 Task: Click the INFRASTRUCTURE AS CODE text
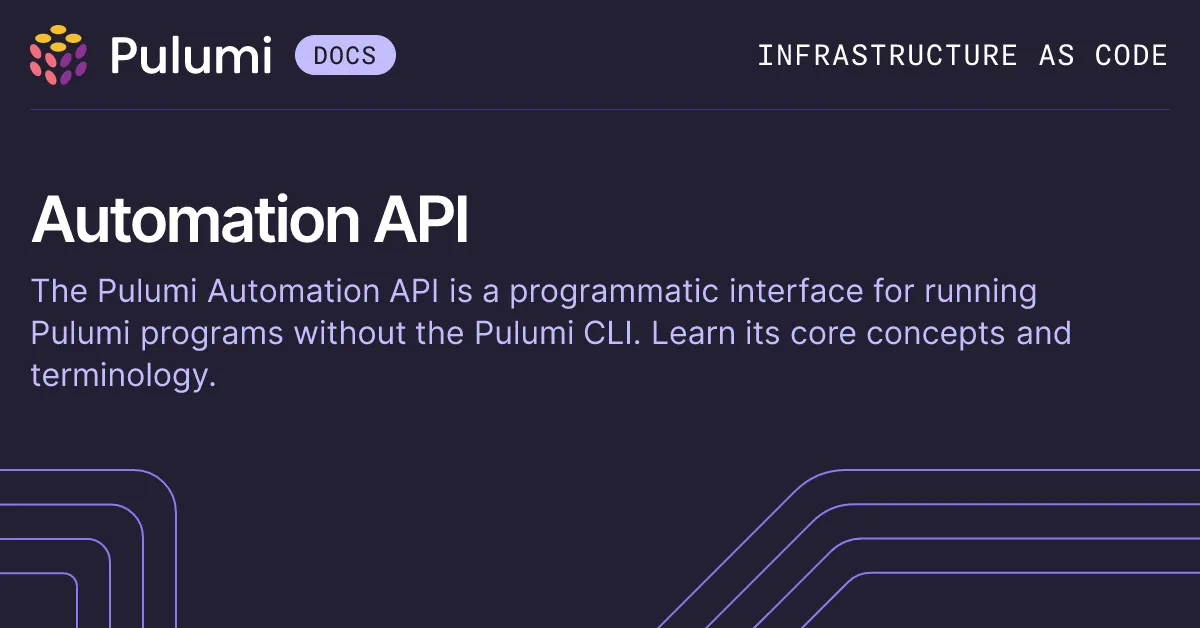tap(962, 55)
